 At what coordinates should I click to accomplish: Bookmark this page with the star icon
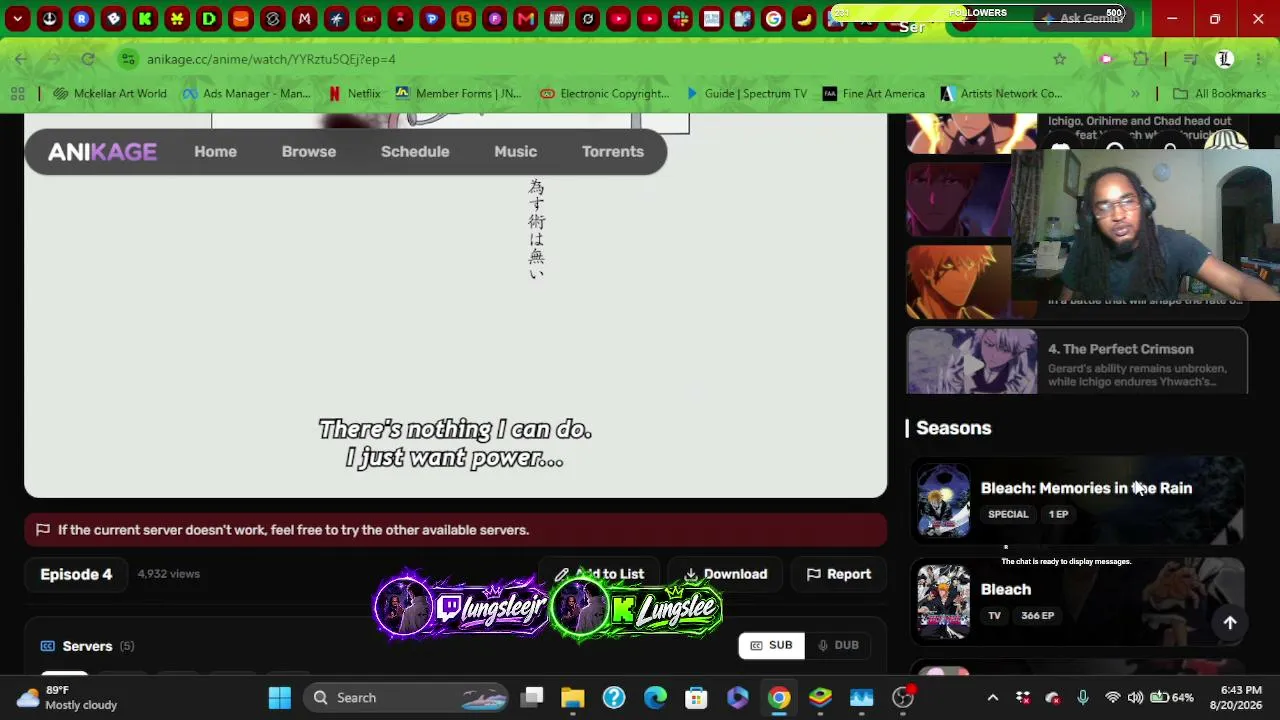click(1059, 59)
